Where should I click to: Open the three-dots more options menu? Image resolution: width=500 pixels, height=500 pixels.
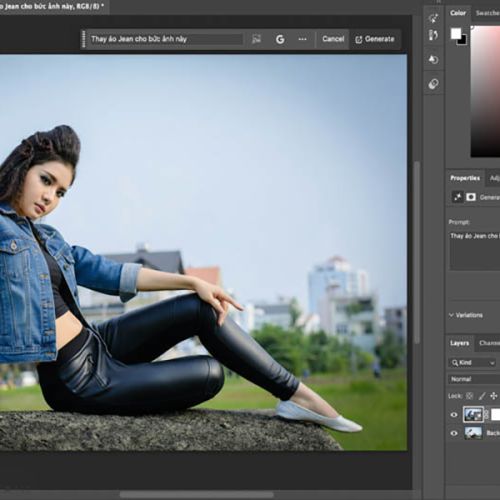[x=302, y=39]
